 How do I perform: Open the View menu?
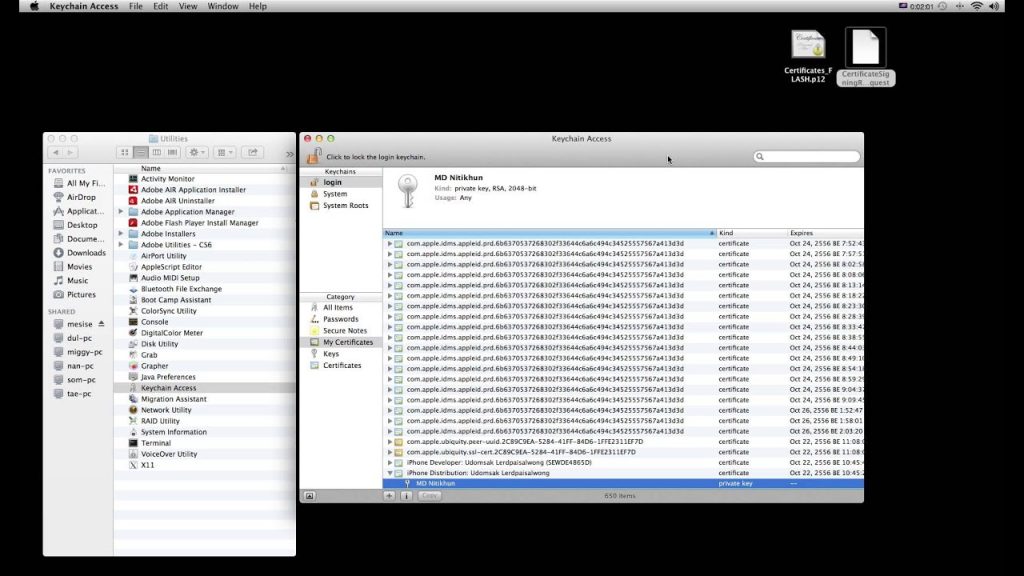(x=187, y=6)
